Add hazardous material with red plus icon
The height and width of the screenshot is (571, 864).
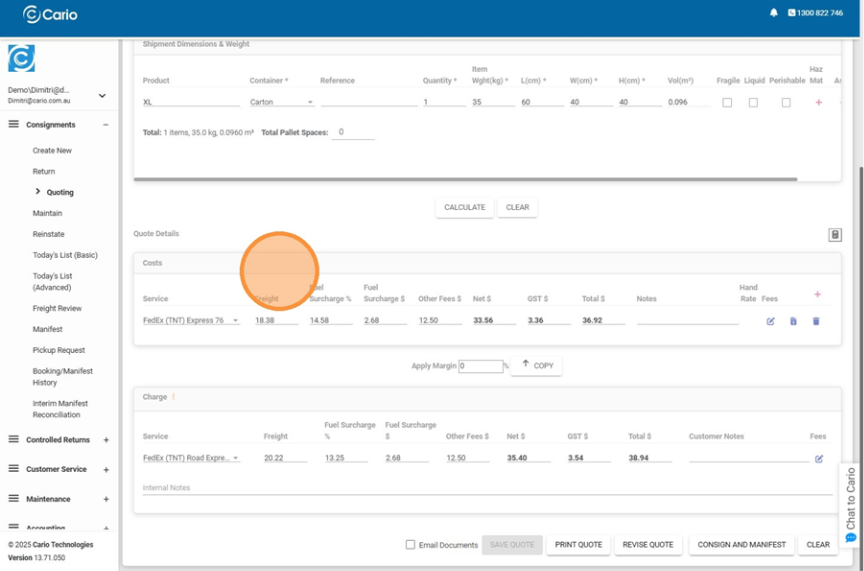(x=818, y=103)
